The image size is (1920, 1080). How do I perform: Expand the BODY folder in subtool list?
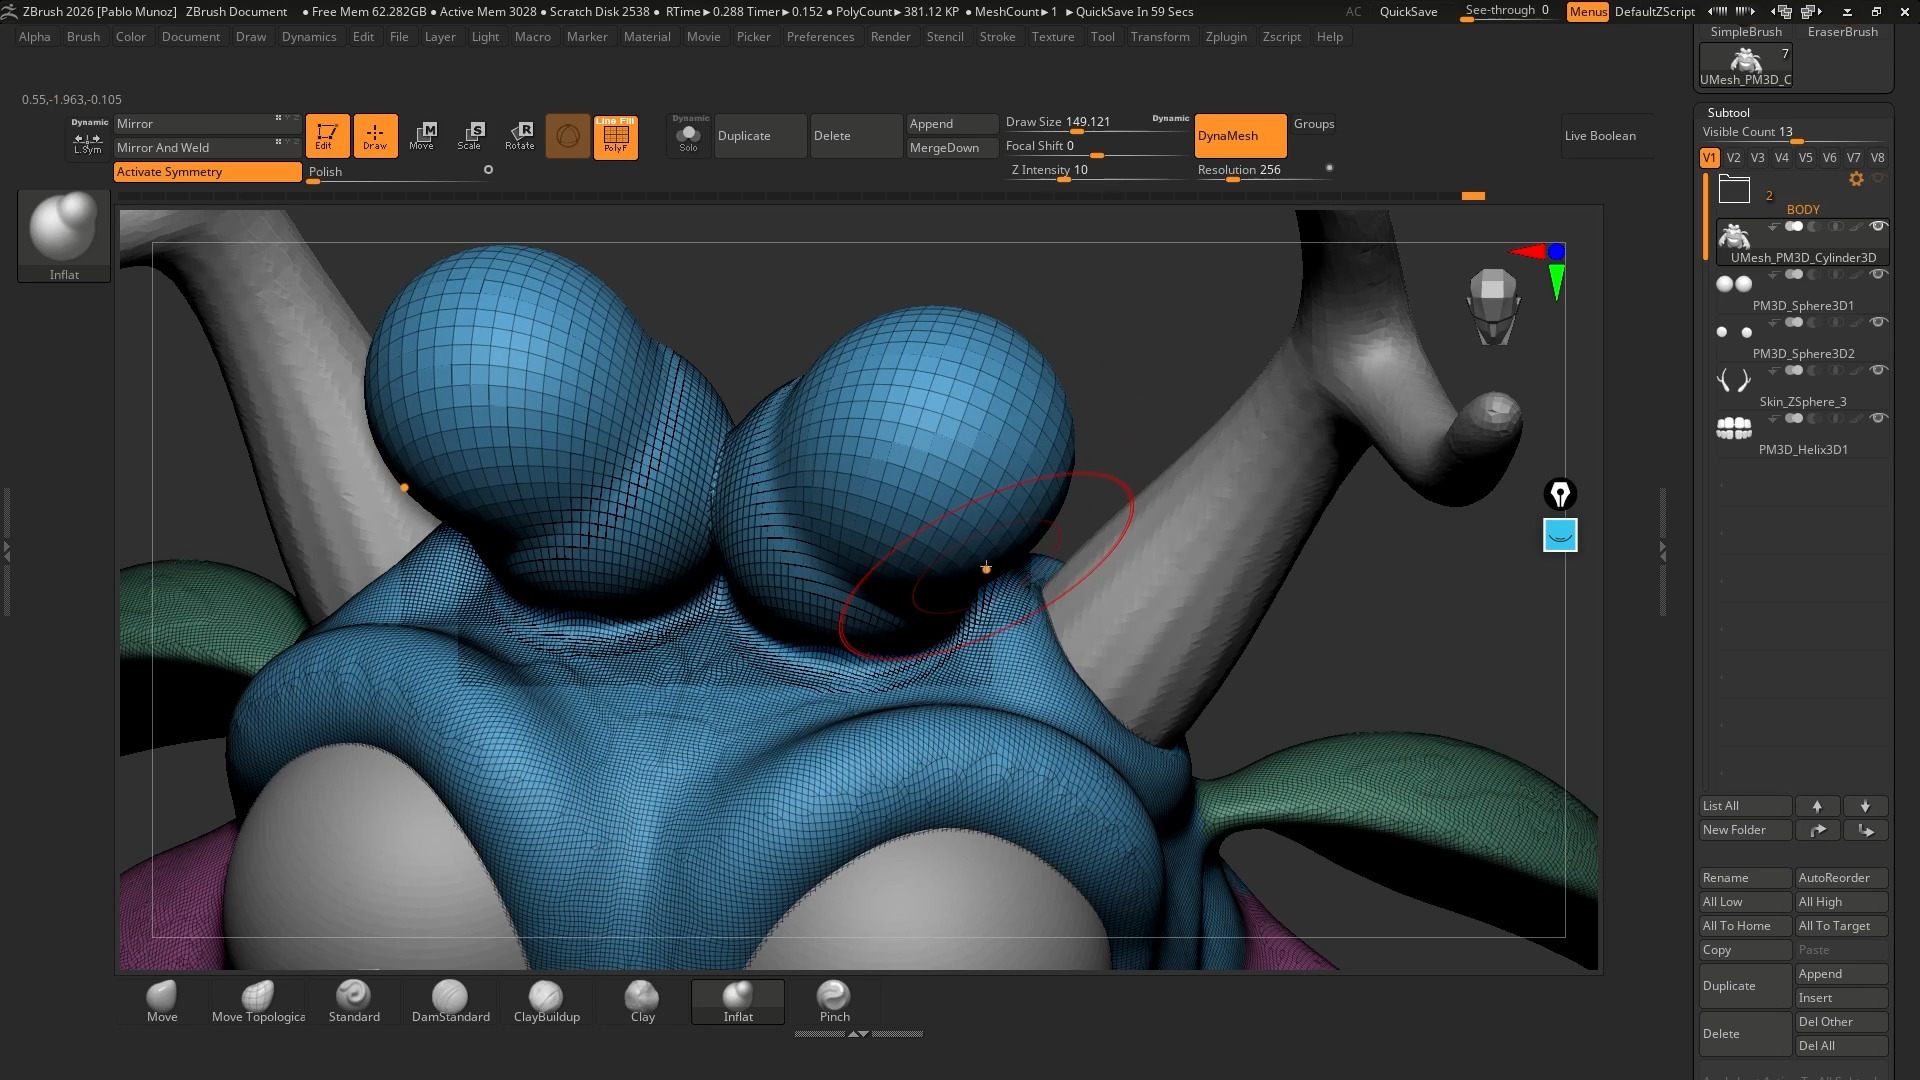[1734, 189]
